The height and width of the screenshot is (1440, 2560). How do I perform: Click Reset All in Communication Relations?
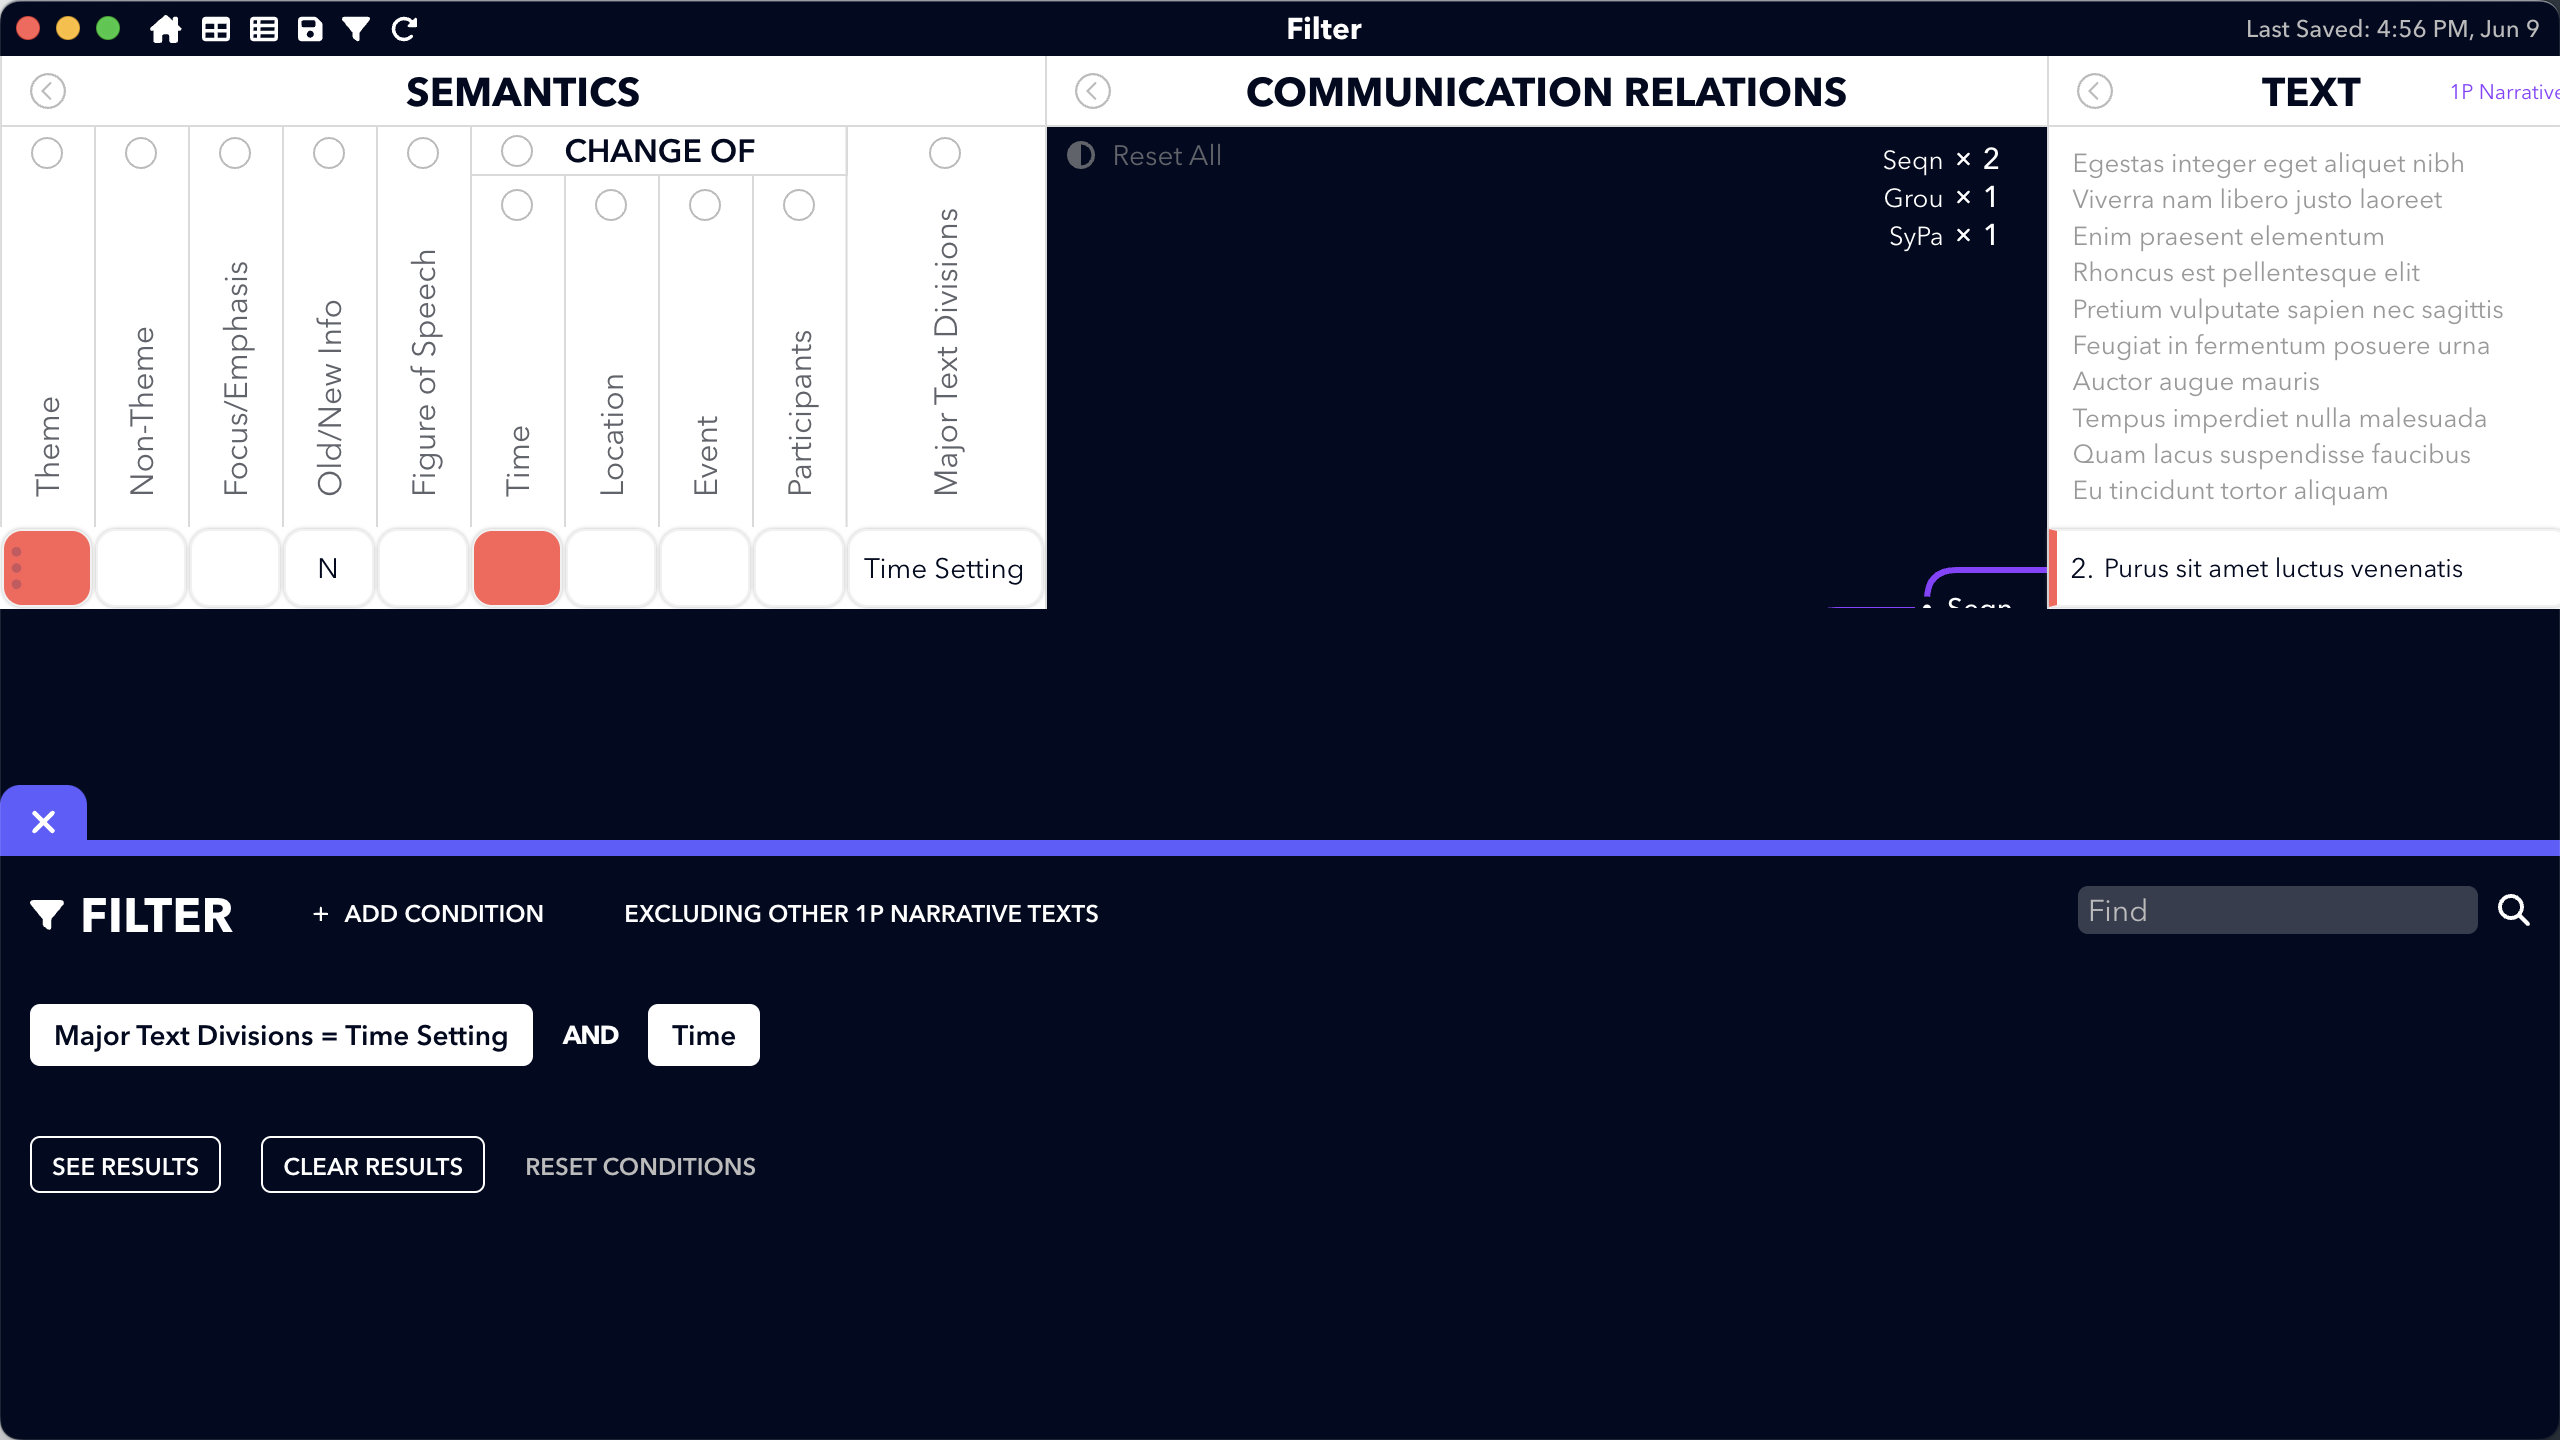coord(1167,155)
